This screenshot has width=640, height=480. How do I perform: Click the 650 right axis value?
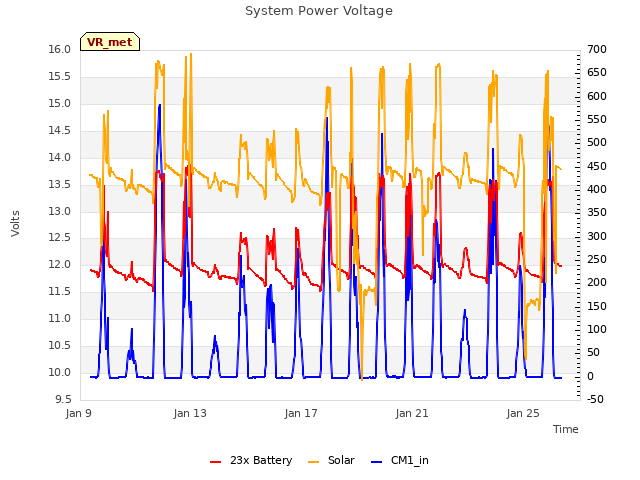point(597,73)
